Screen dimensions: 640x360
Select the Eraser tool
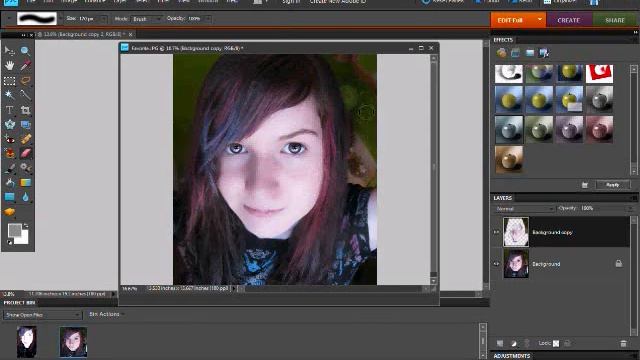25,153
